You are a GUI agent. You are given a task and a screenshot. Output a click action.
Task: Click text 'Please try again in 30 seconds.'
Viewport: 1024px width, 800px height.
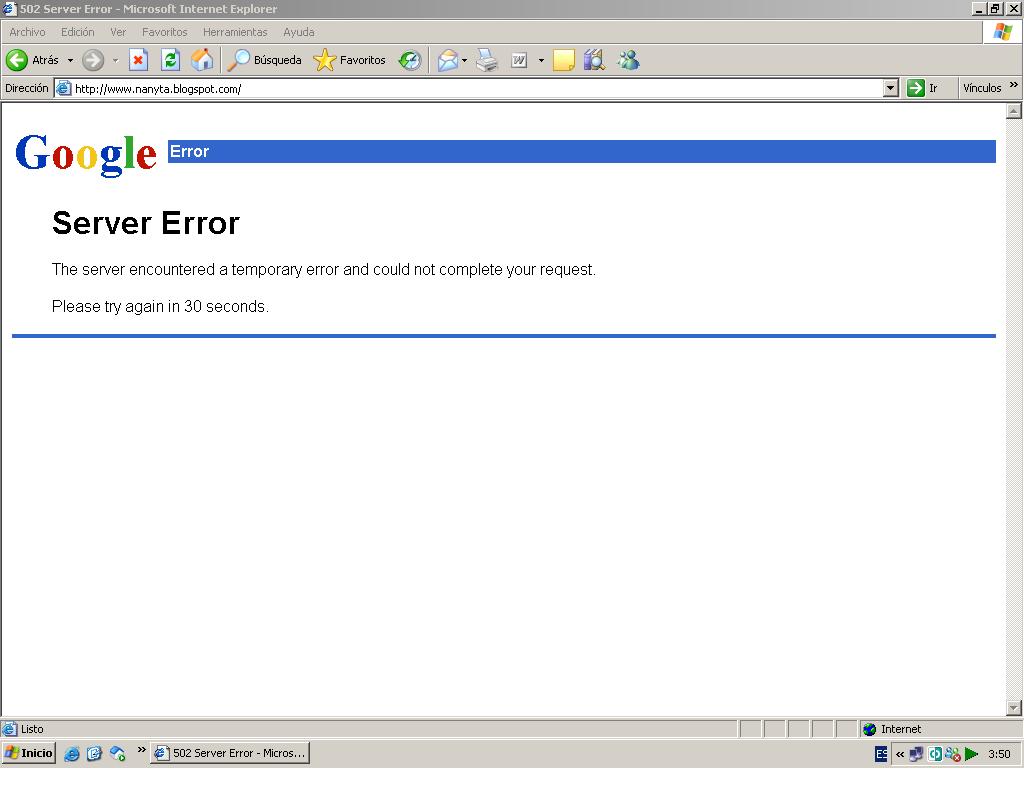click(x=160, y=306)
